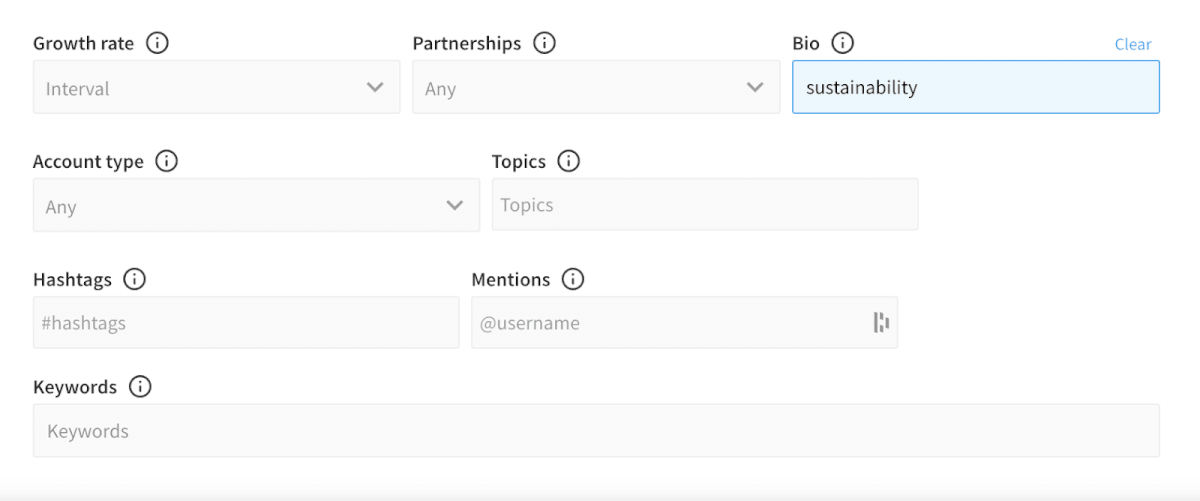Click the icon inside the Mentions field

tap(881, 322)
